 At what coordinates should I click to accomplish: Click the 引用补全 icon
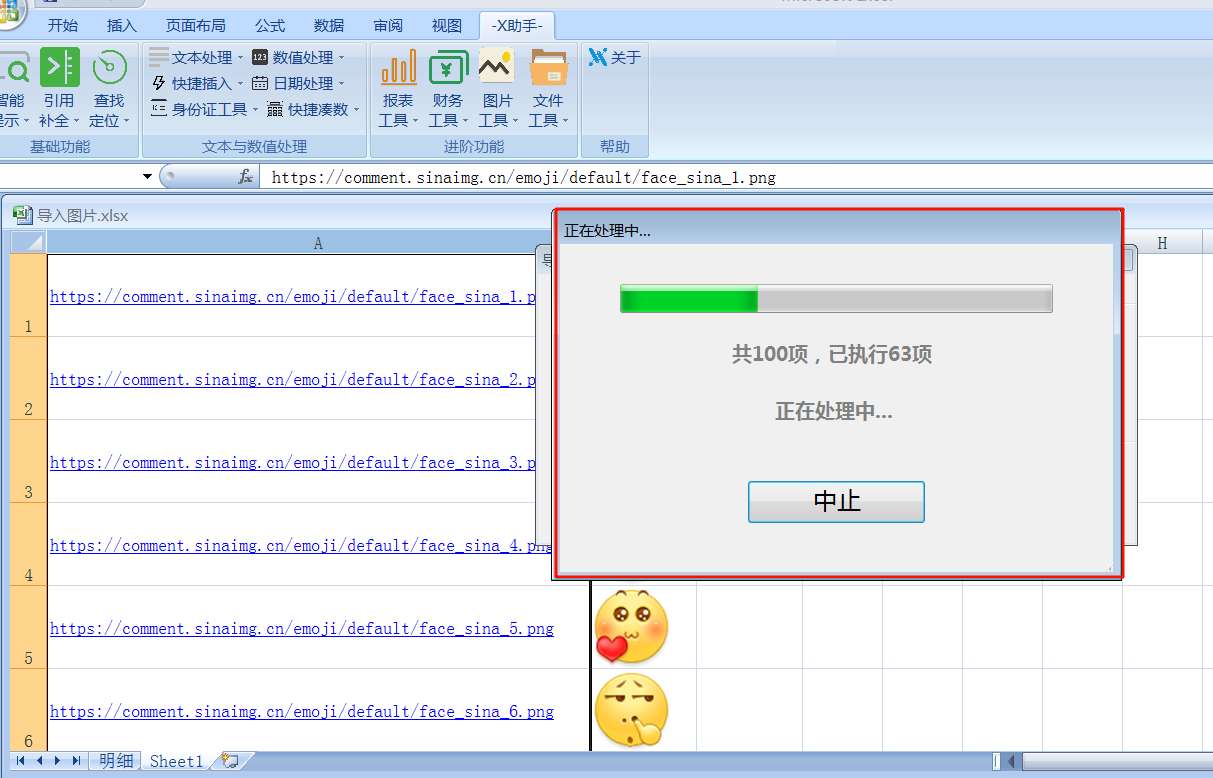click(x=59, y=69)
